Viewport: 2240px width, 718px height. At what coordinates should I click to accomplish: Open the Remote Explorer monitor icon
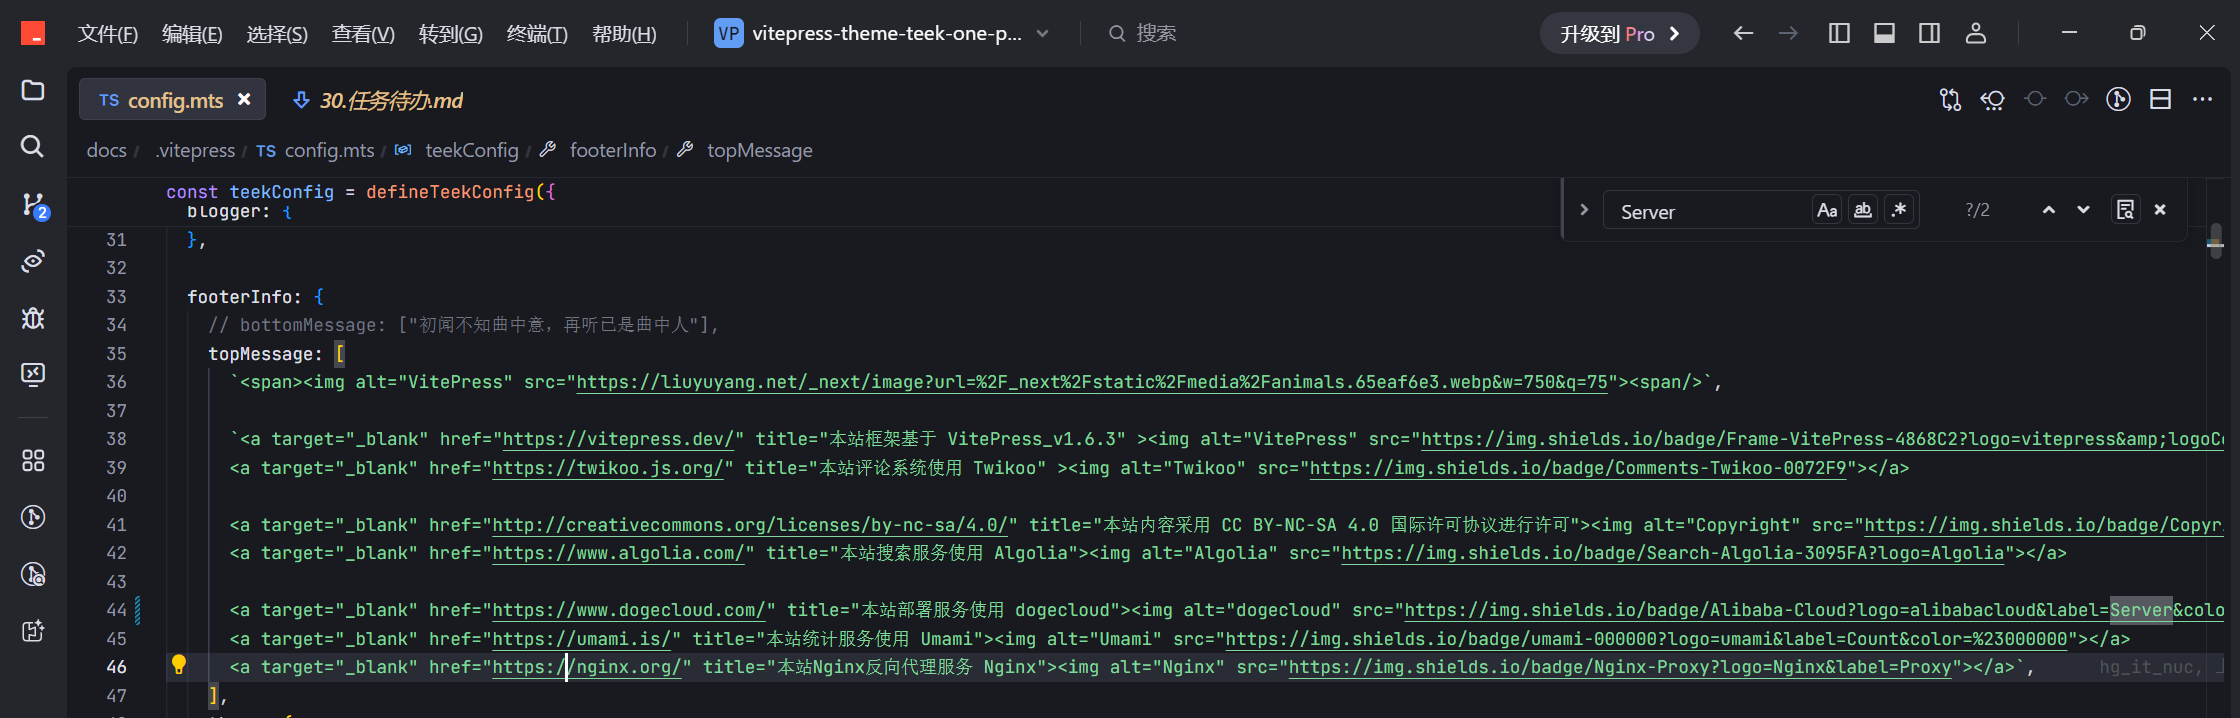33,374
